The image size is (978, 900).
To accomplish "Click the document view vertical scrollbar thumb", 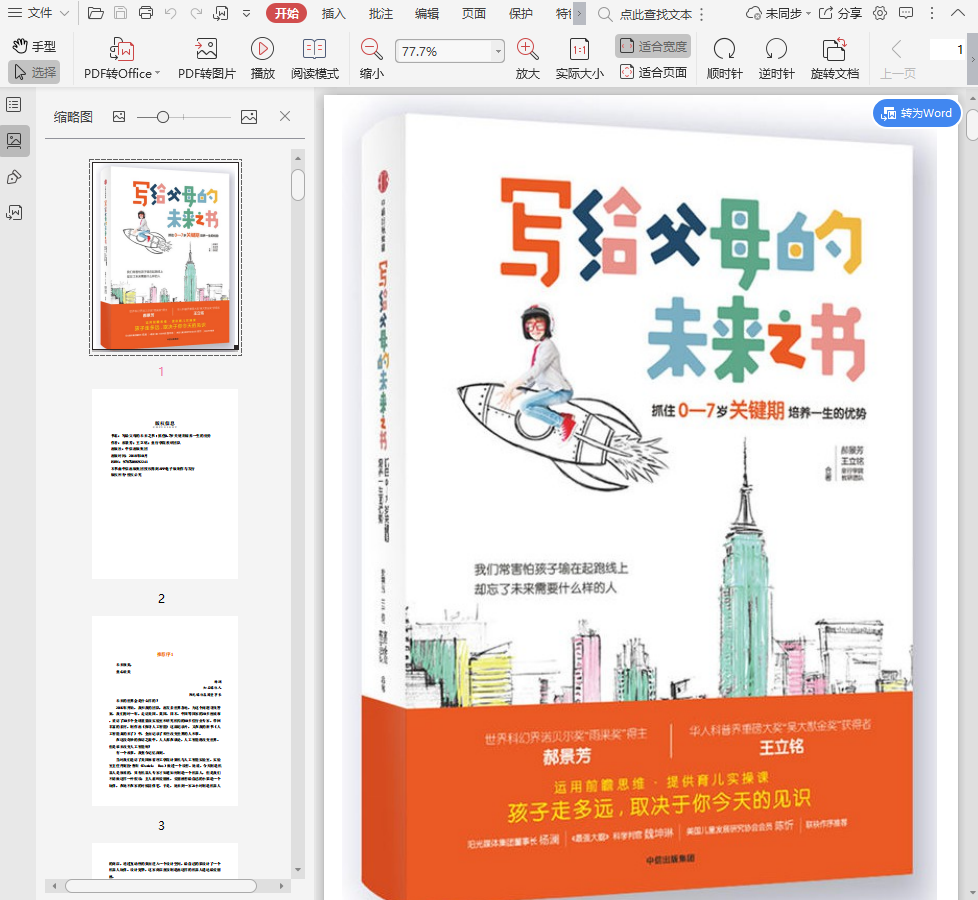I will tap(972, 123).
